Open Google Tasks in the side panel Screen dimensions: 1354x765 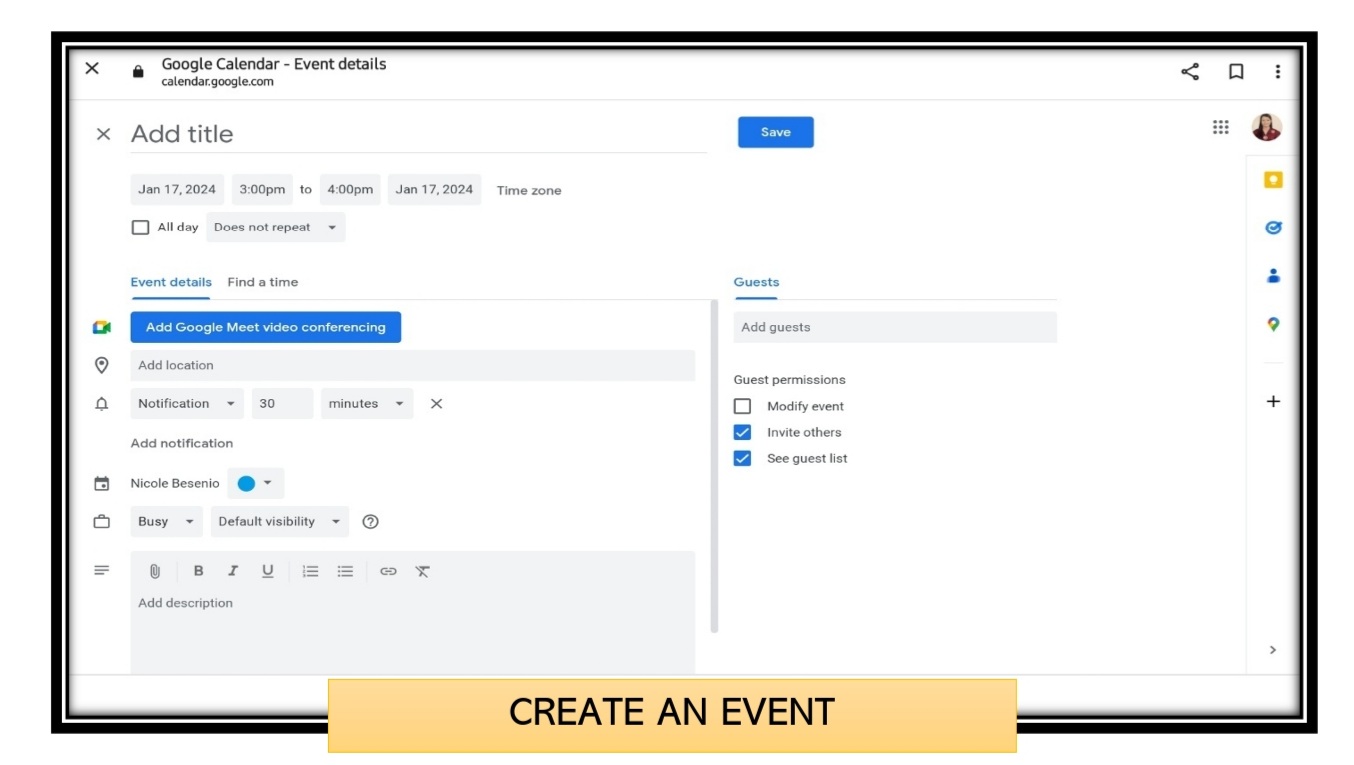tap(1273, 227)
